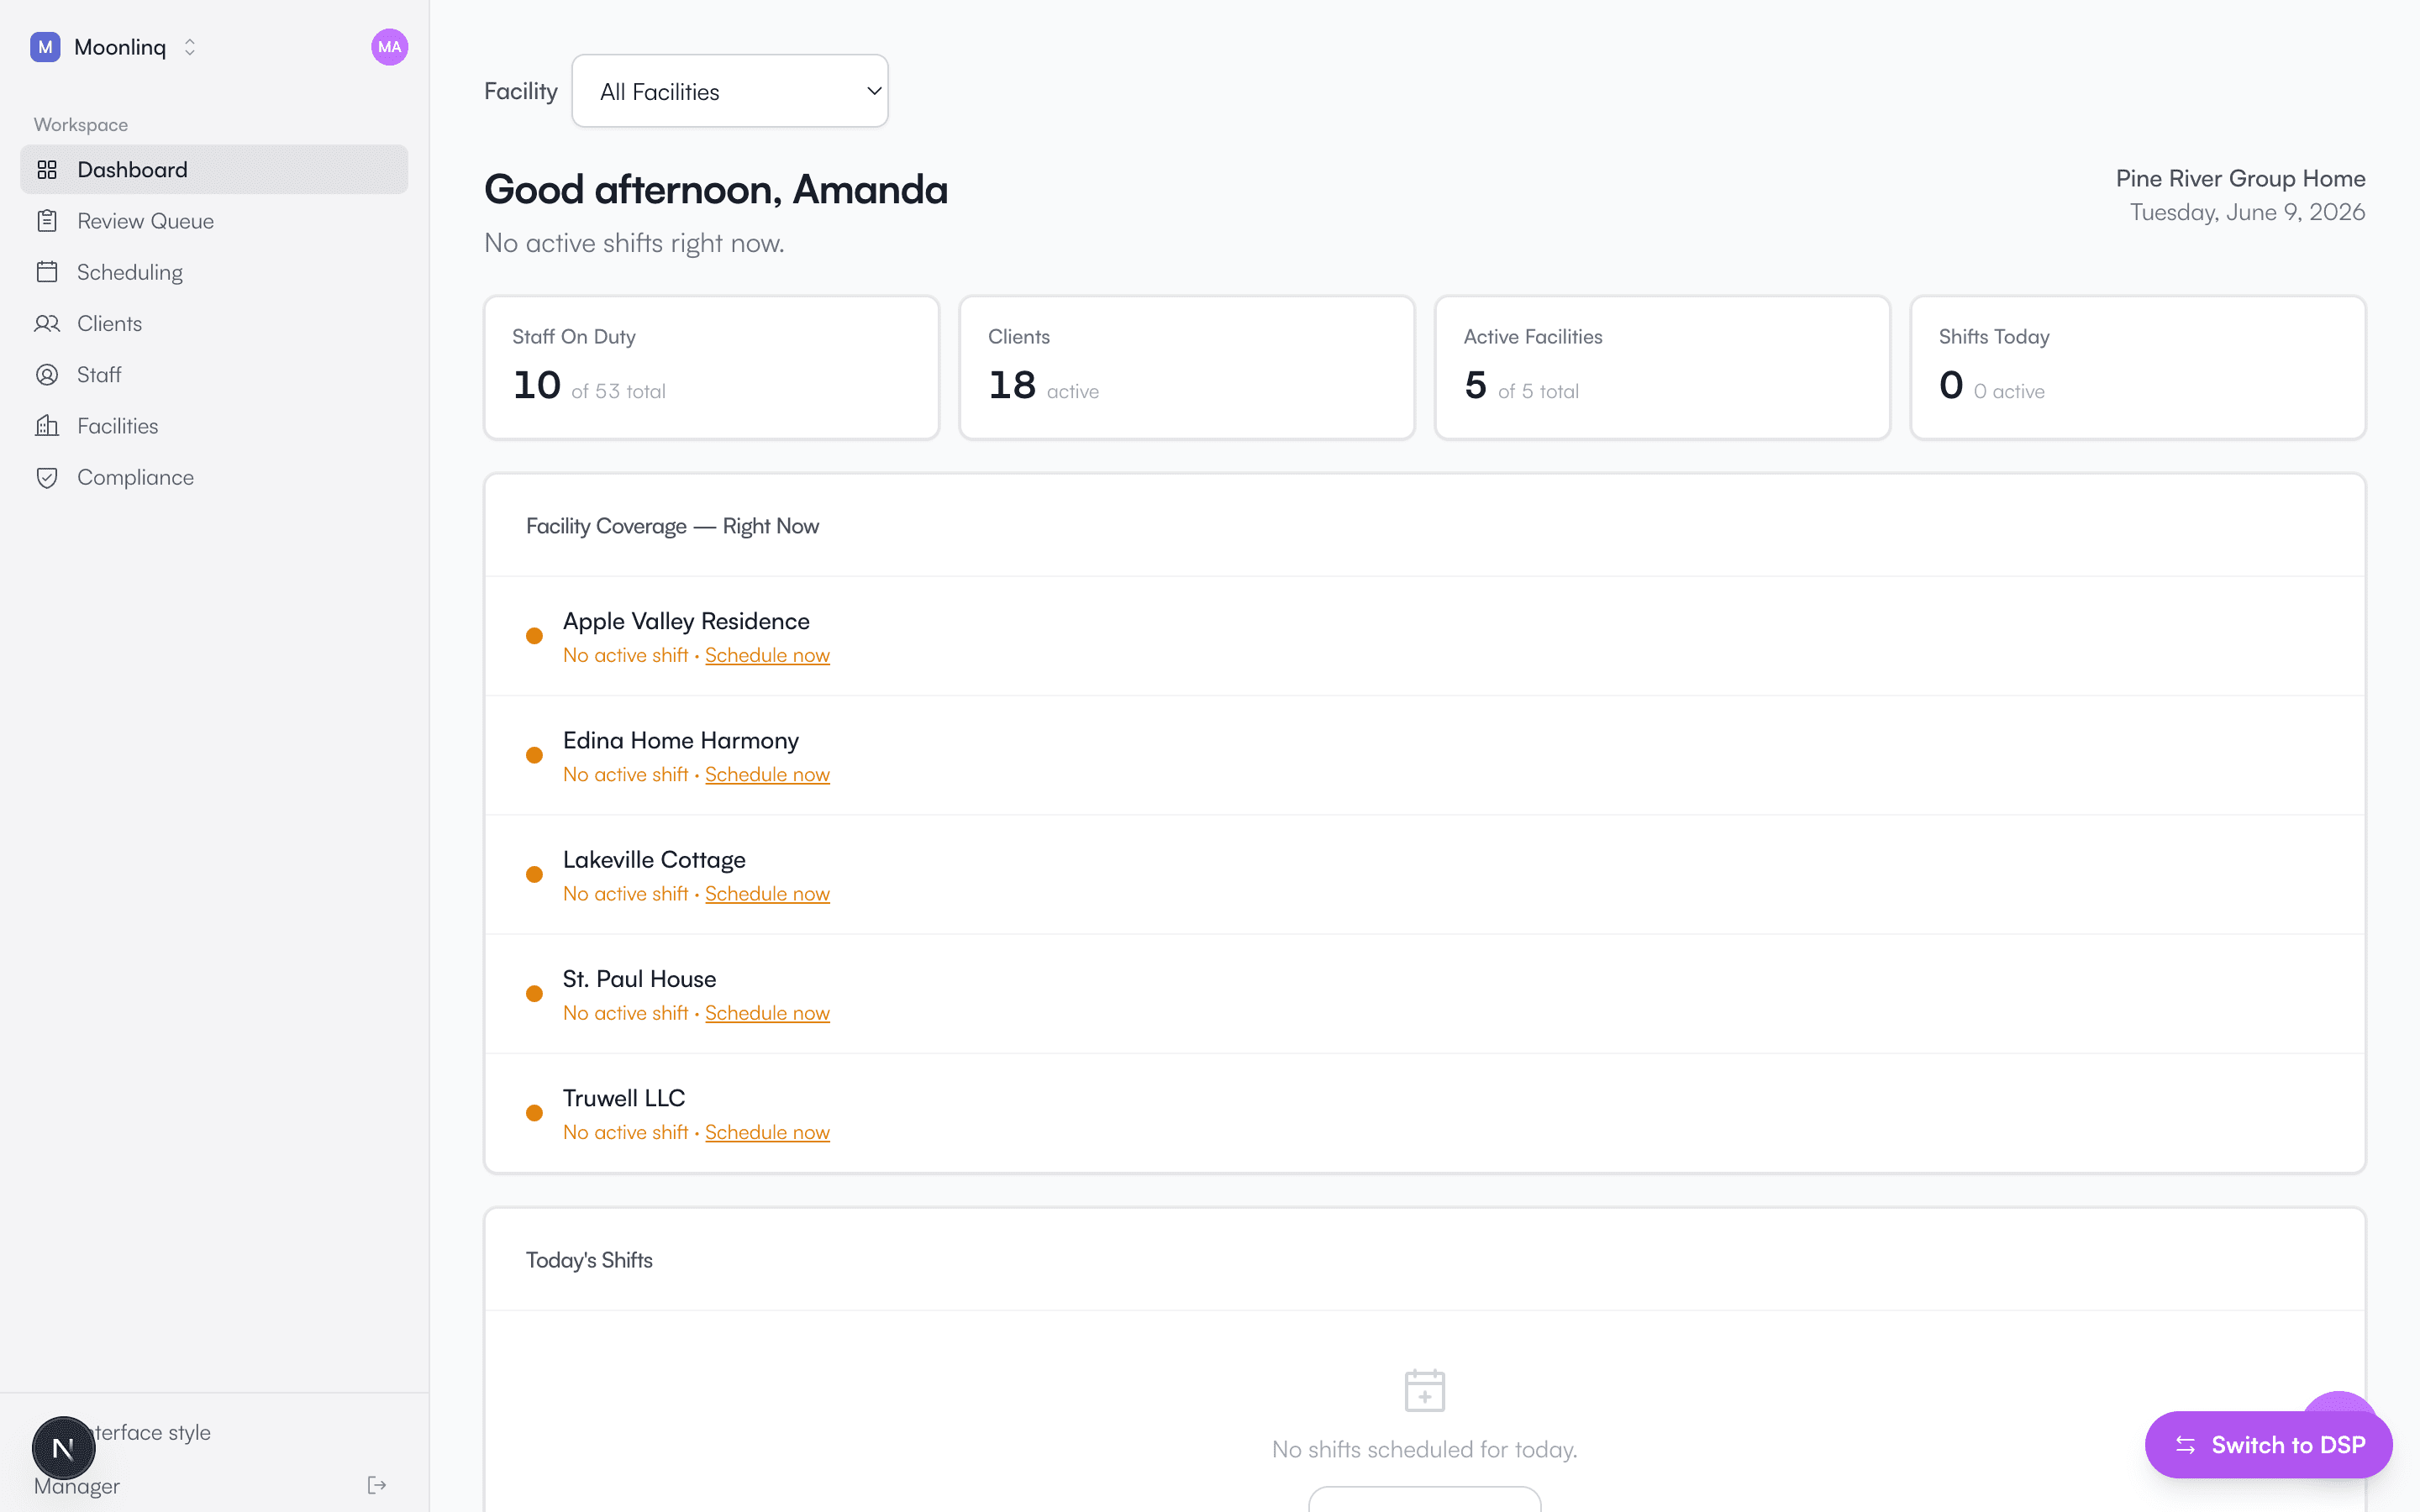Click the logout icon beside Manager
The width and height of the screenshot is (2420, 1512).
376,1485
